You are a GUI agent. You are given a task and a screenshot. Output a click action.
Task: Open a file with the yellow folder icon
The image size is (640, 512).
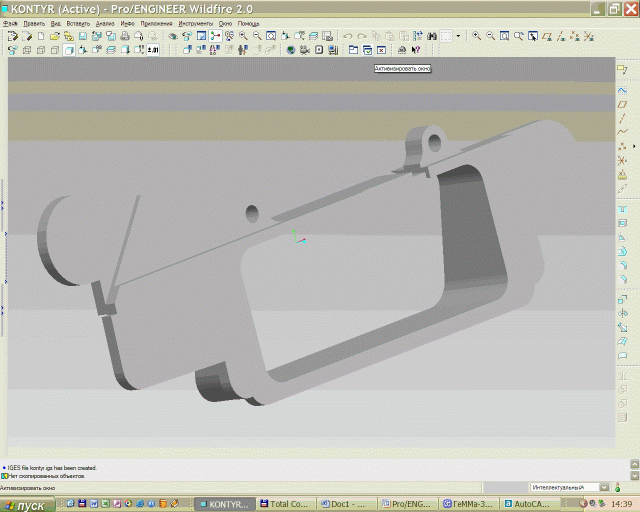pos(55,36)
